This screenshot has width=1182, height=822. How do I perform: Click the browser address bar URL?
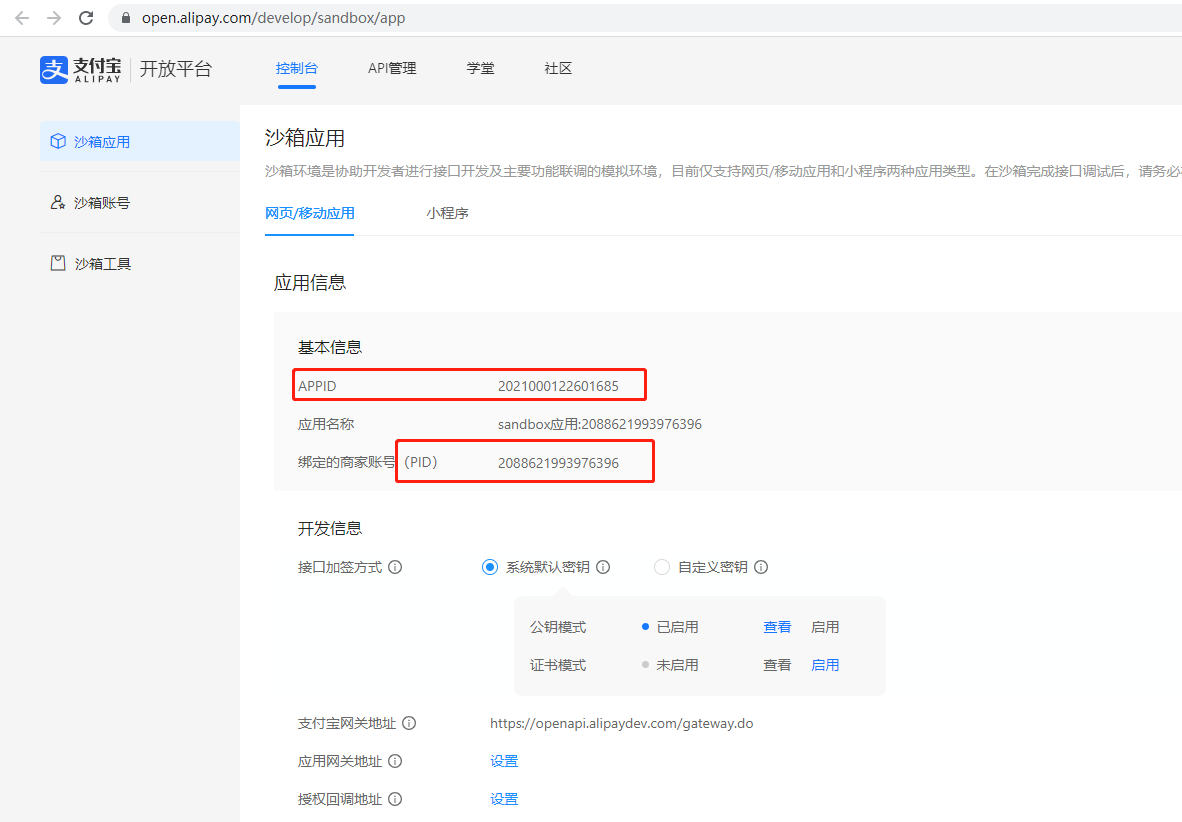274,17
